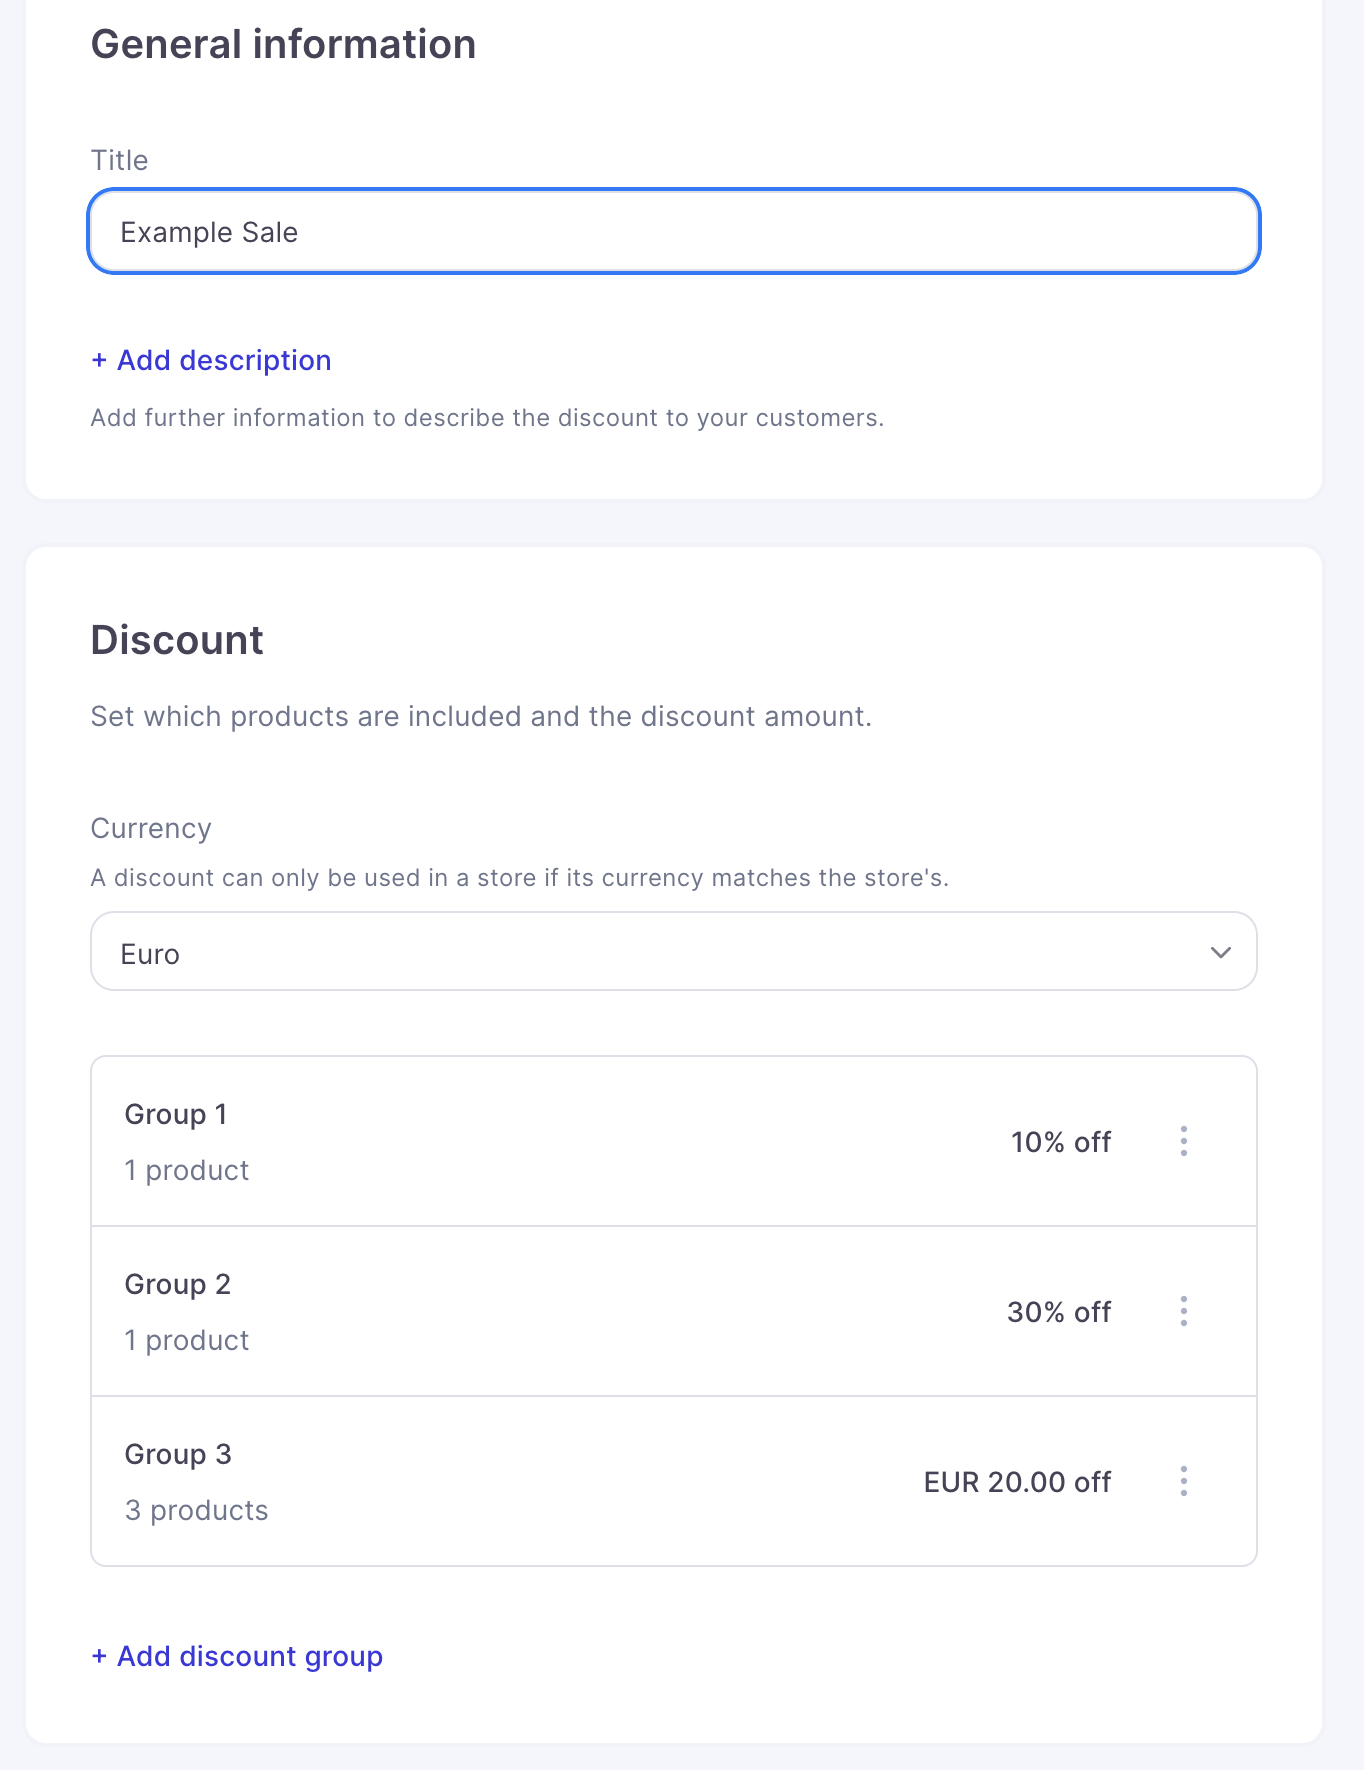The height and width of the screenshot is (1770, 1364).
Task: Open the Group 1 three-dot options menu
Action: [1184, 1141]
